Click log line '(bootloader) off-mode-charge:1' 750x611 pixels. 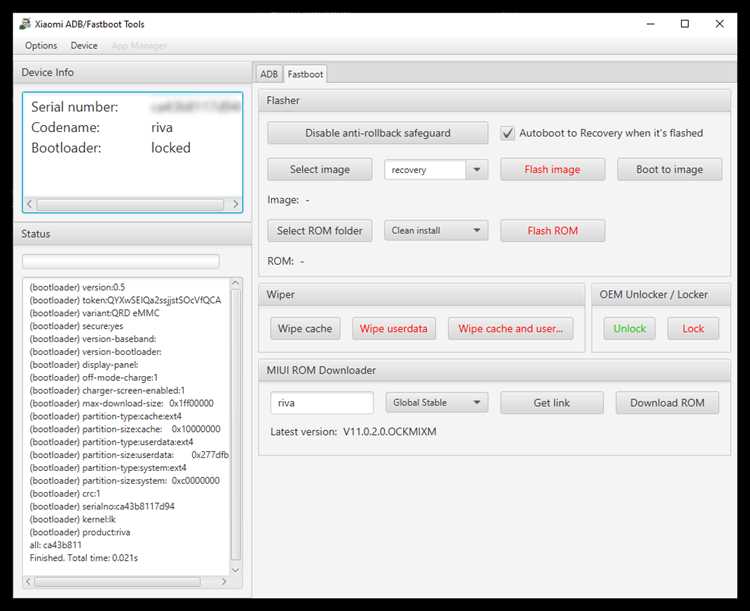(94, 378)
